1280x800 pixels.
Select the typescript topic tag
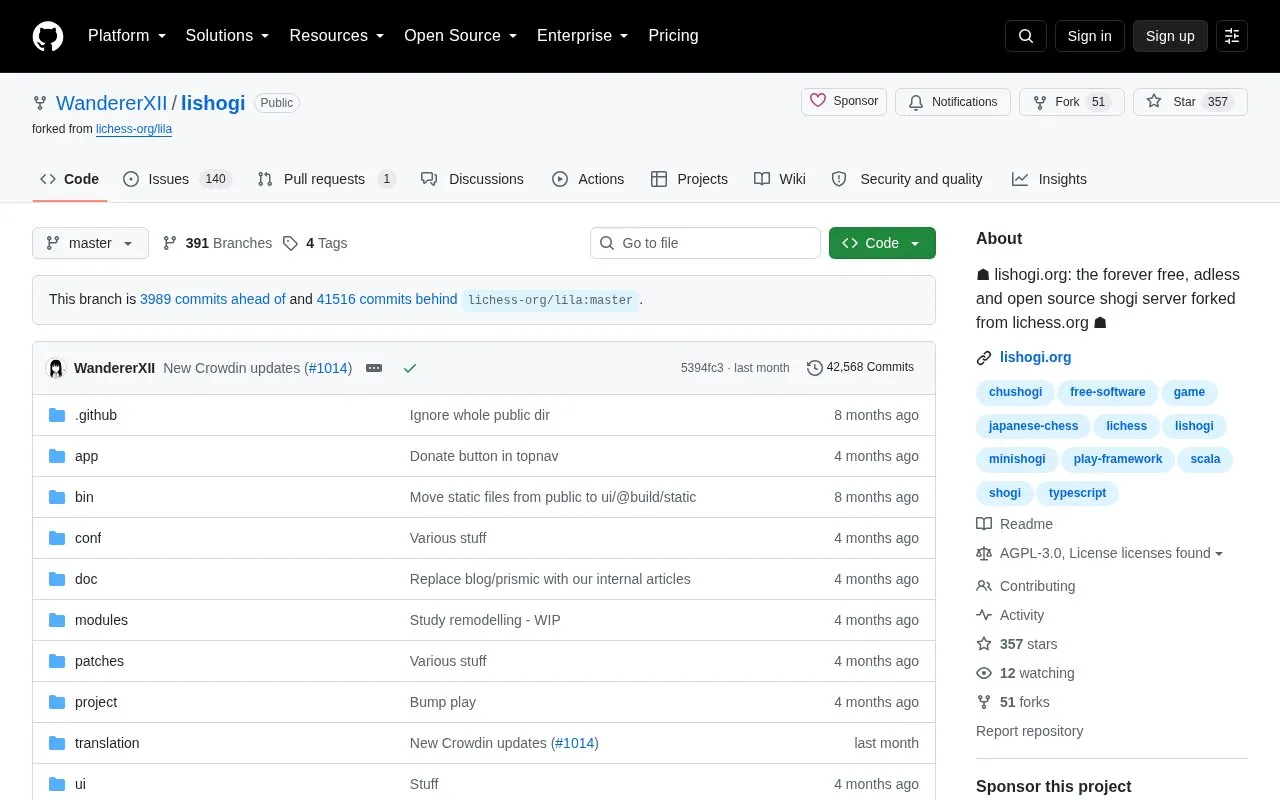click(x=1078, y=493)
